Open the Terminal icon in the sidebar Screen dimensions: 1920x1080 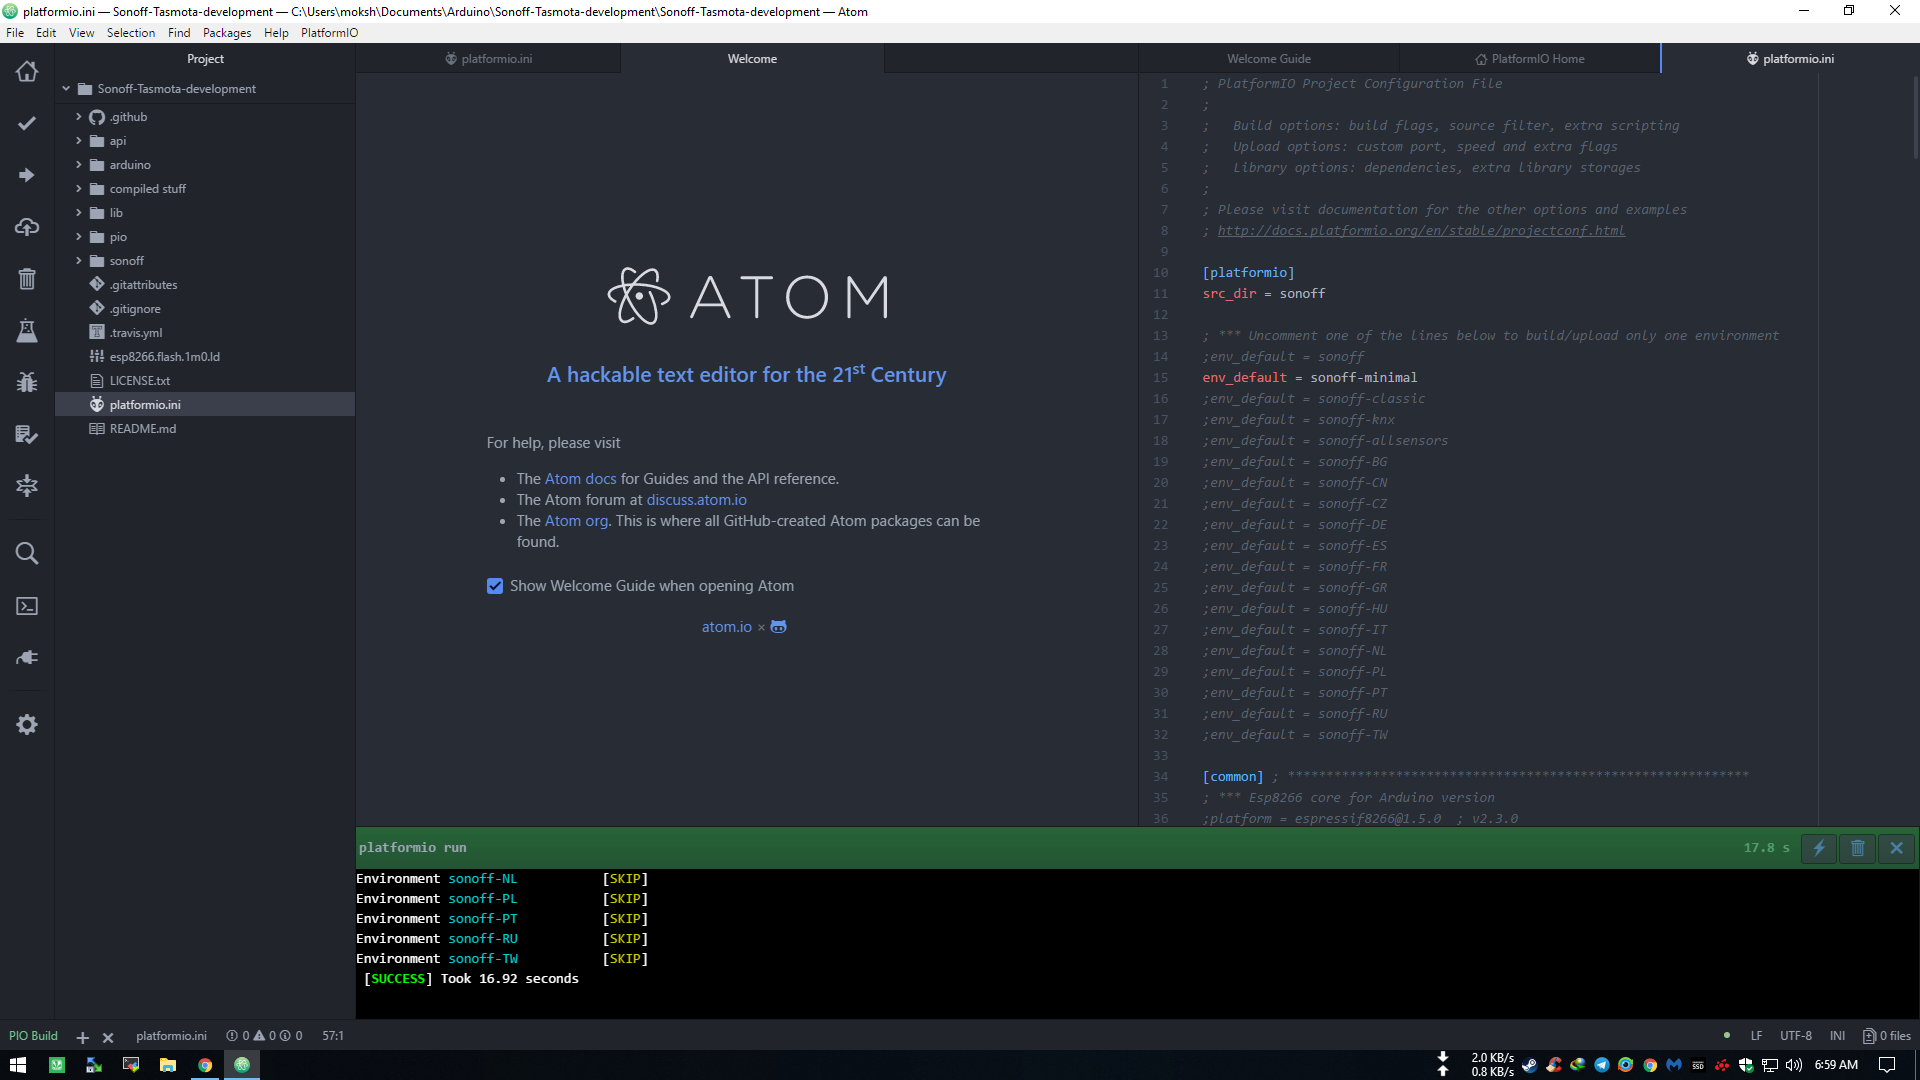coord(27,606)
